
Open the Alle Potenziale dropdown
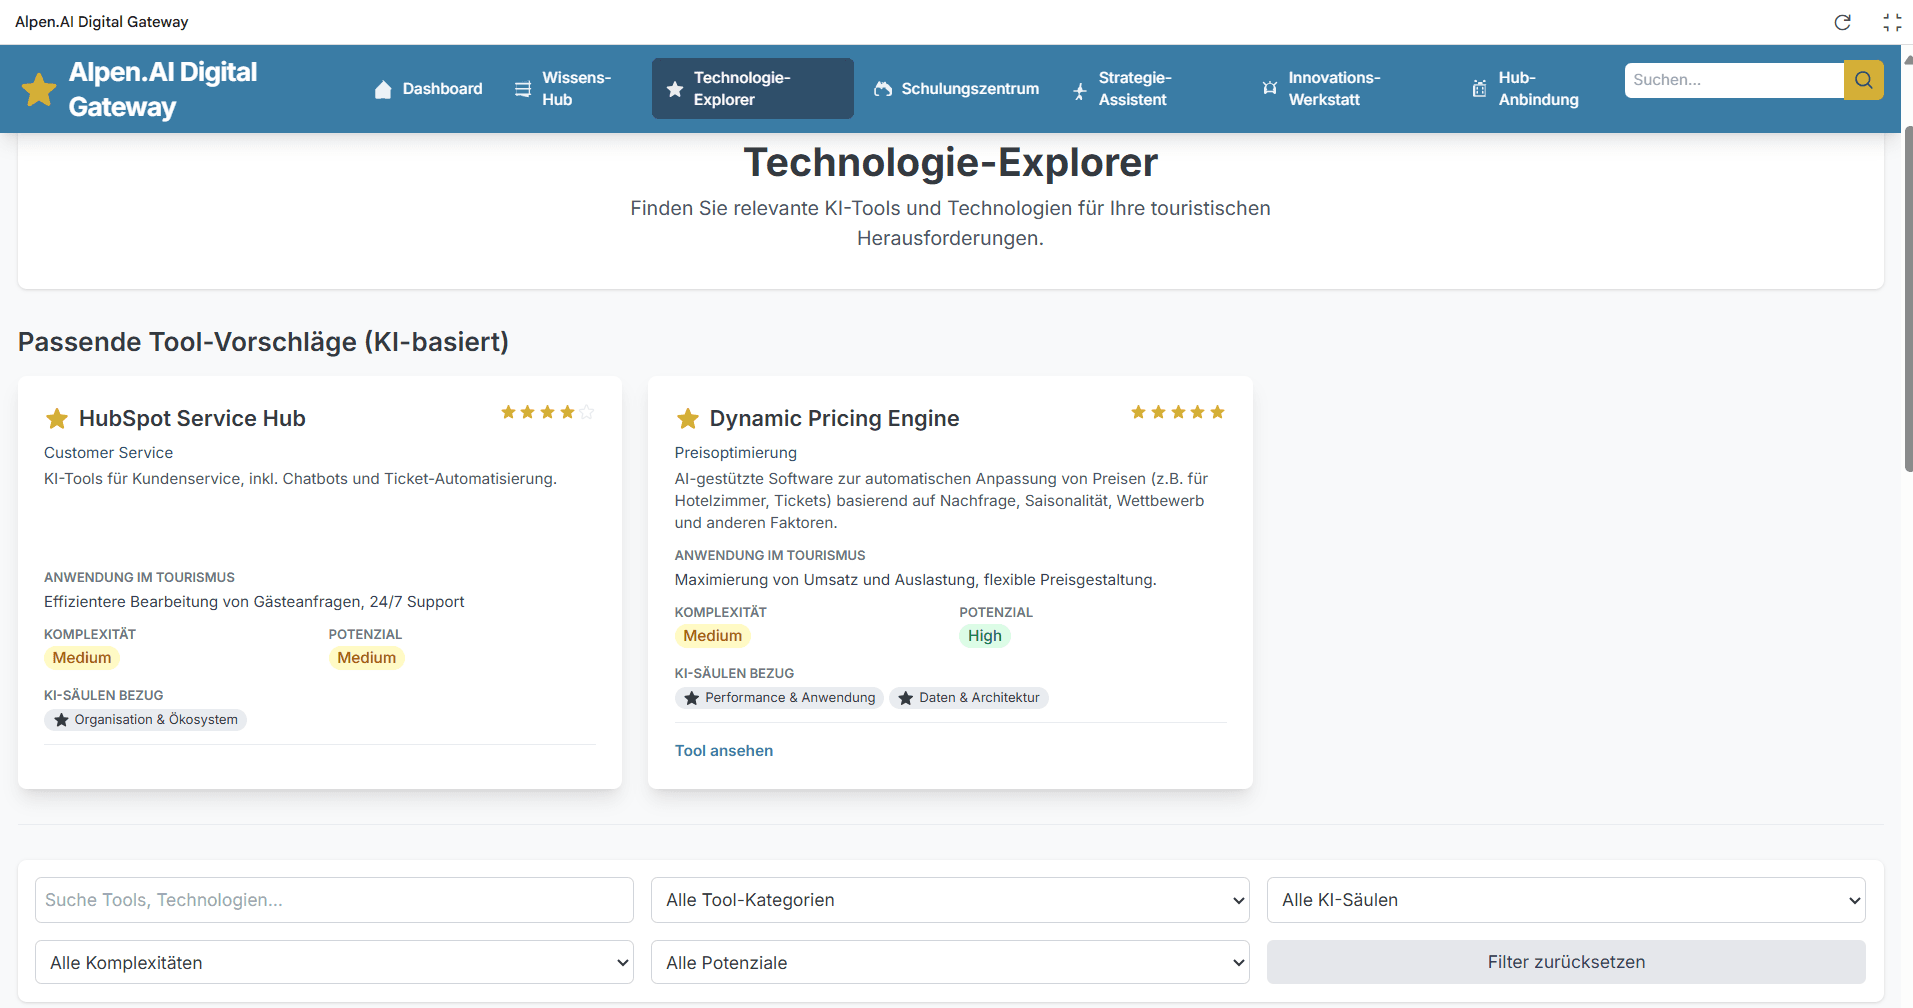tap(950, 962)
